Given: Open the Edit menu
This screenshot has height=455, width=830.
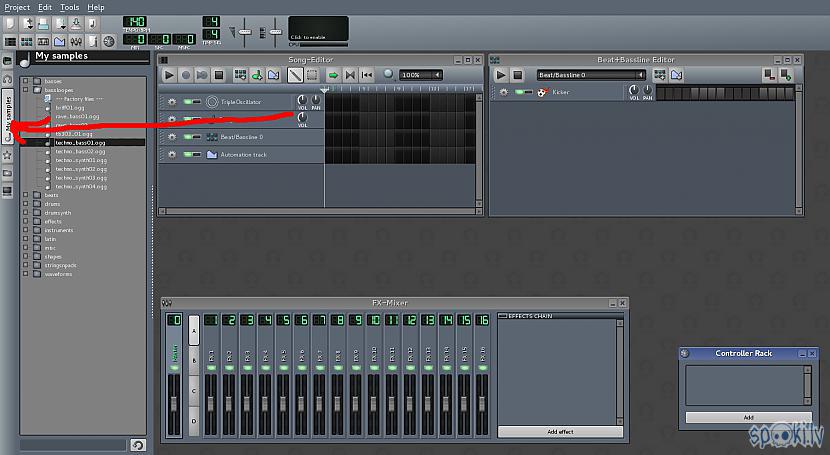Looking at the screenshot, I should pyautogui.click(x=45, y=7).
